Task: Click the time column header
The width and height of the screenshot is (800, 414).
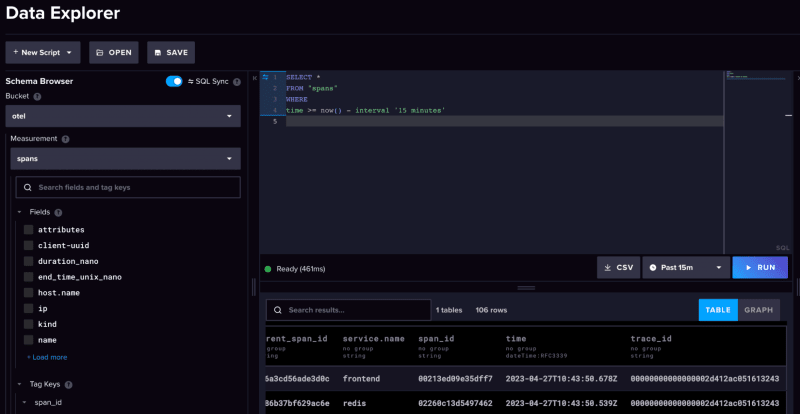Action: [516, 338]
